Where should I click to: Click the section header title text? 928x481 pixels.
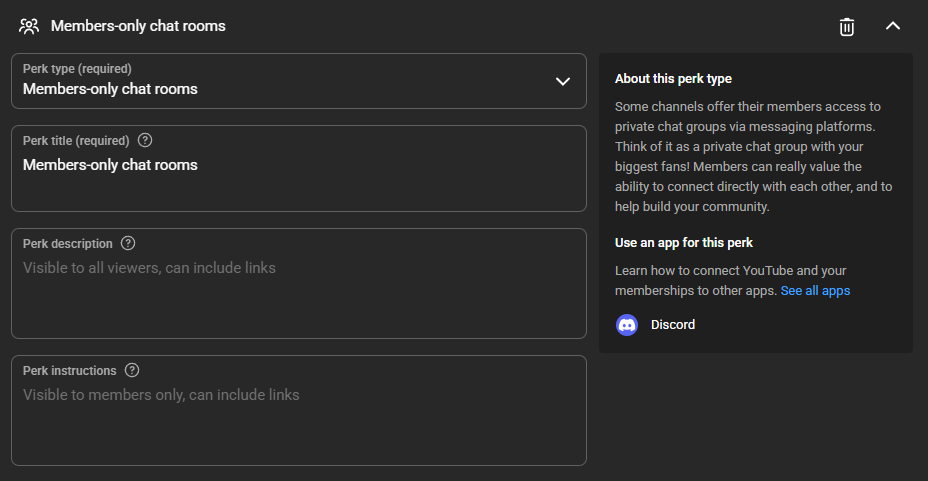[x=138, y=26]
